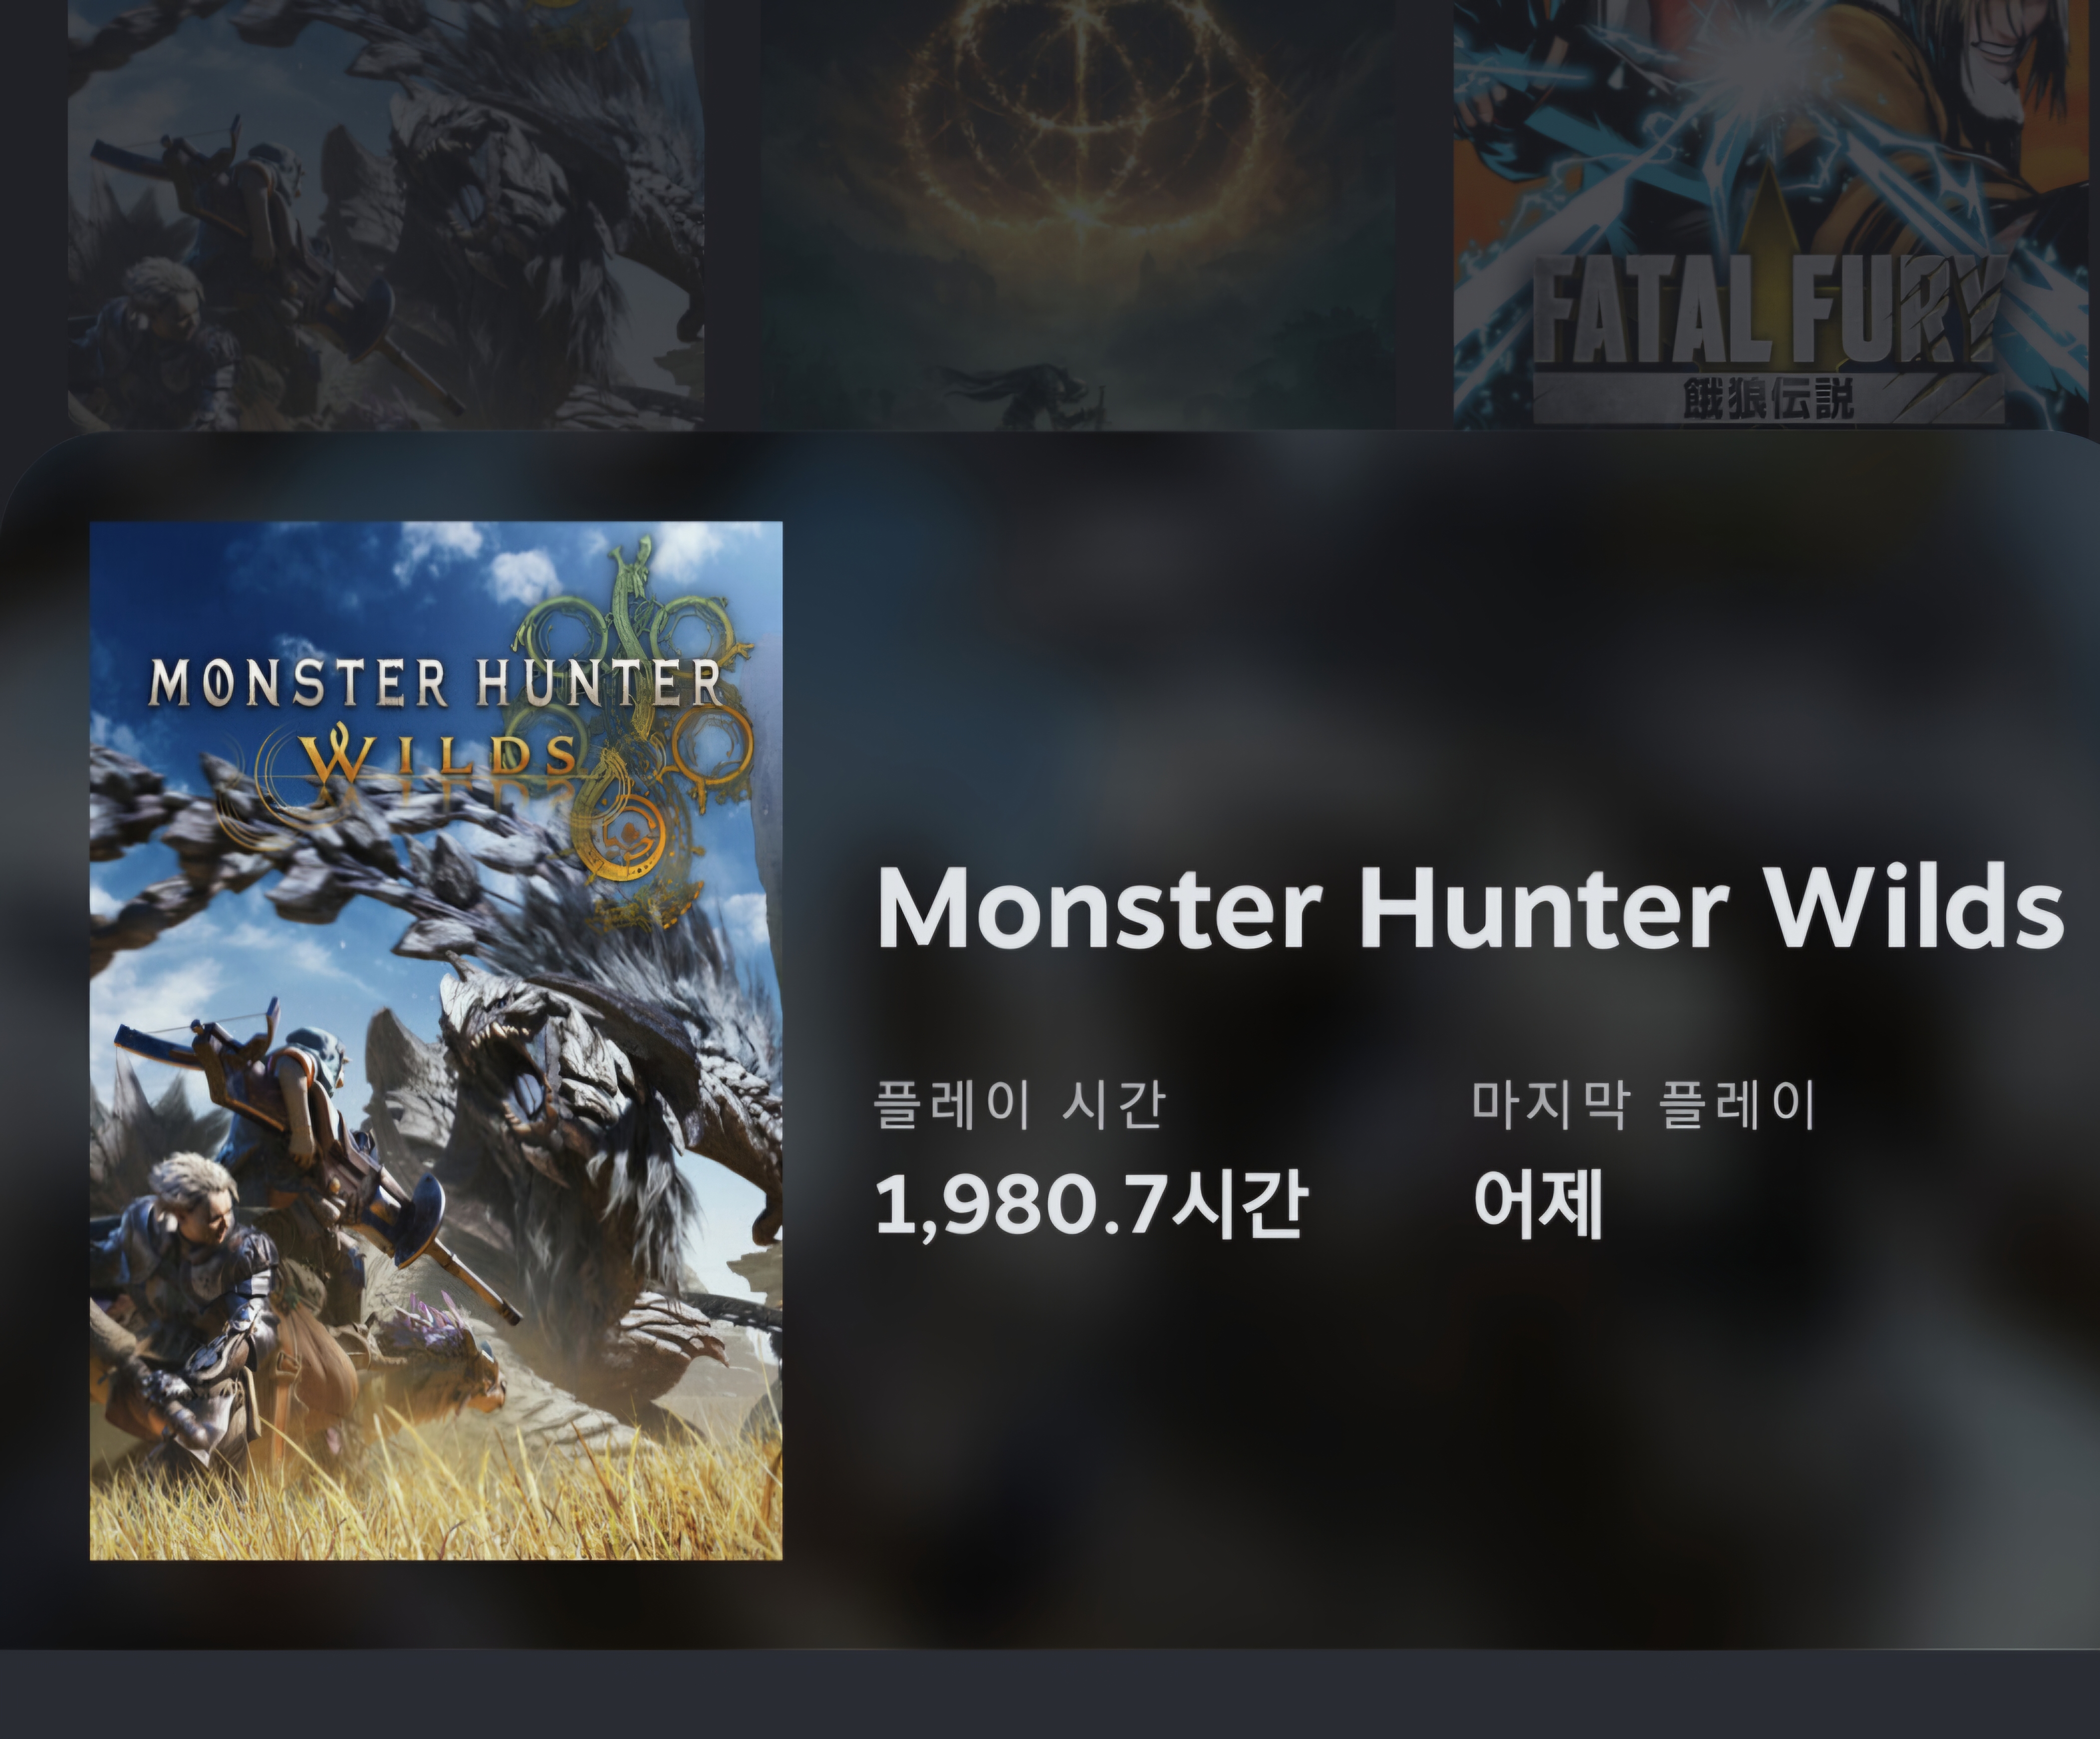Select the 1,980.7시간 playtime value

1091,1204
